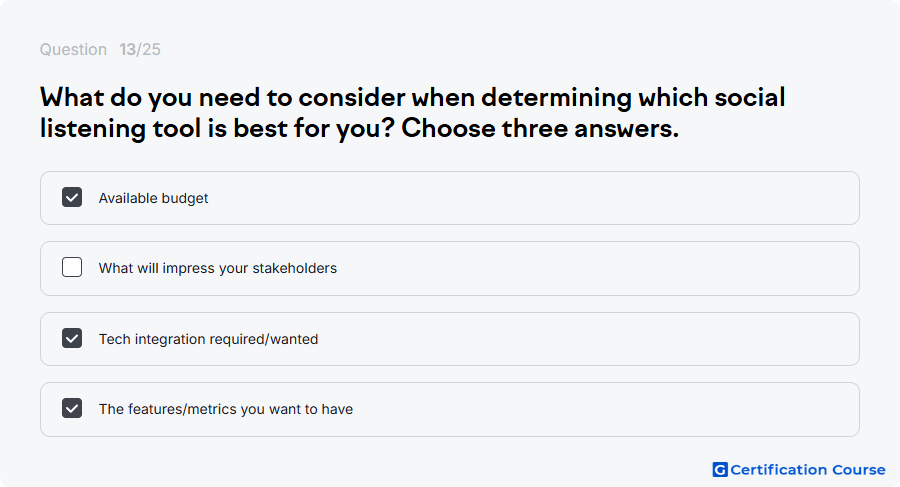Click the current question number 13
This screenshot has width=900, height=487.
pyautogui.click(x=127, y=49)
